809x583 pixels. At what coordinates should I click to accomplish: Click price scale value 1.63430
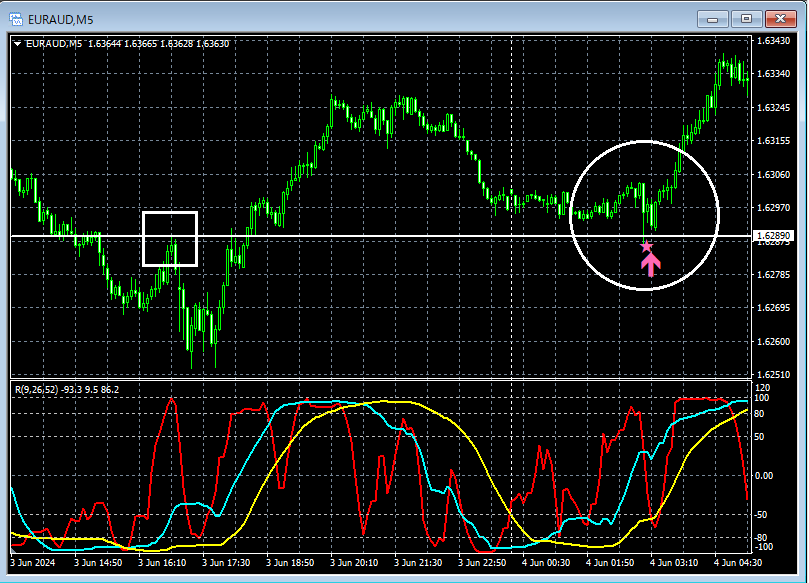click(773, 40)
